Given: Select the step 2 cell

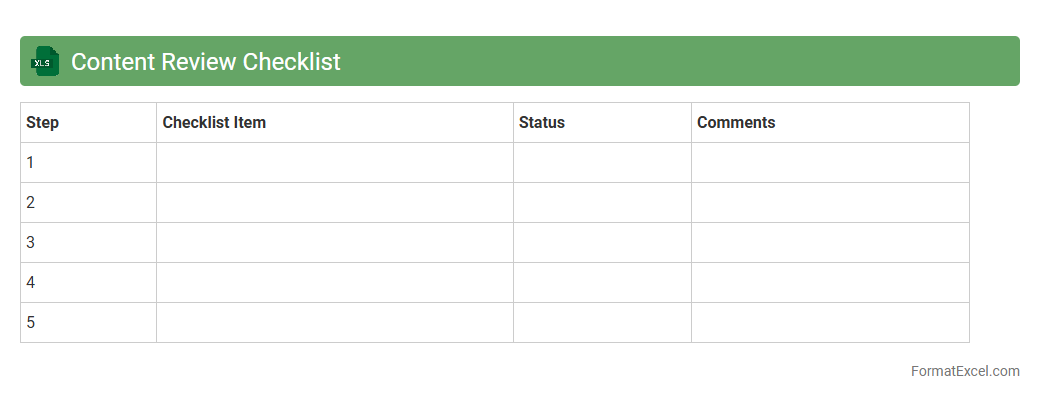Looking at the screenshot, I should tap(88, 202).
